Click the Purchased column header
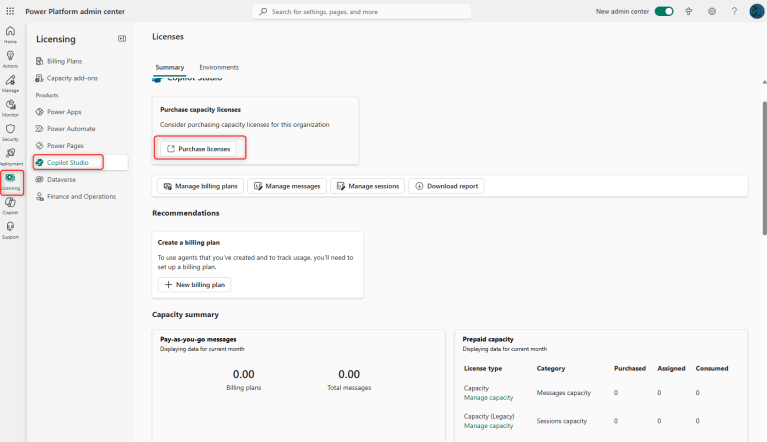The height and width of the screenshot is (442, 767). click(630, 369)
